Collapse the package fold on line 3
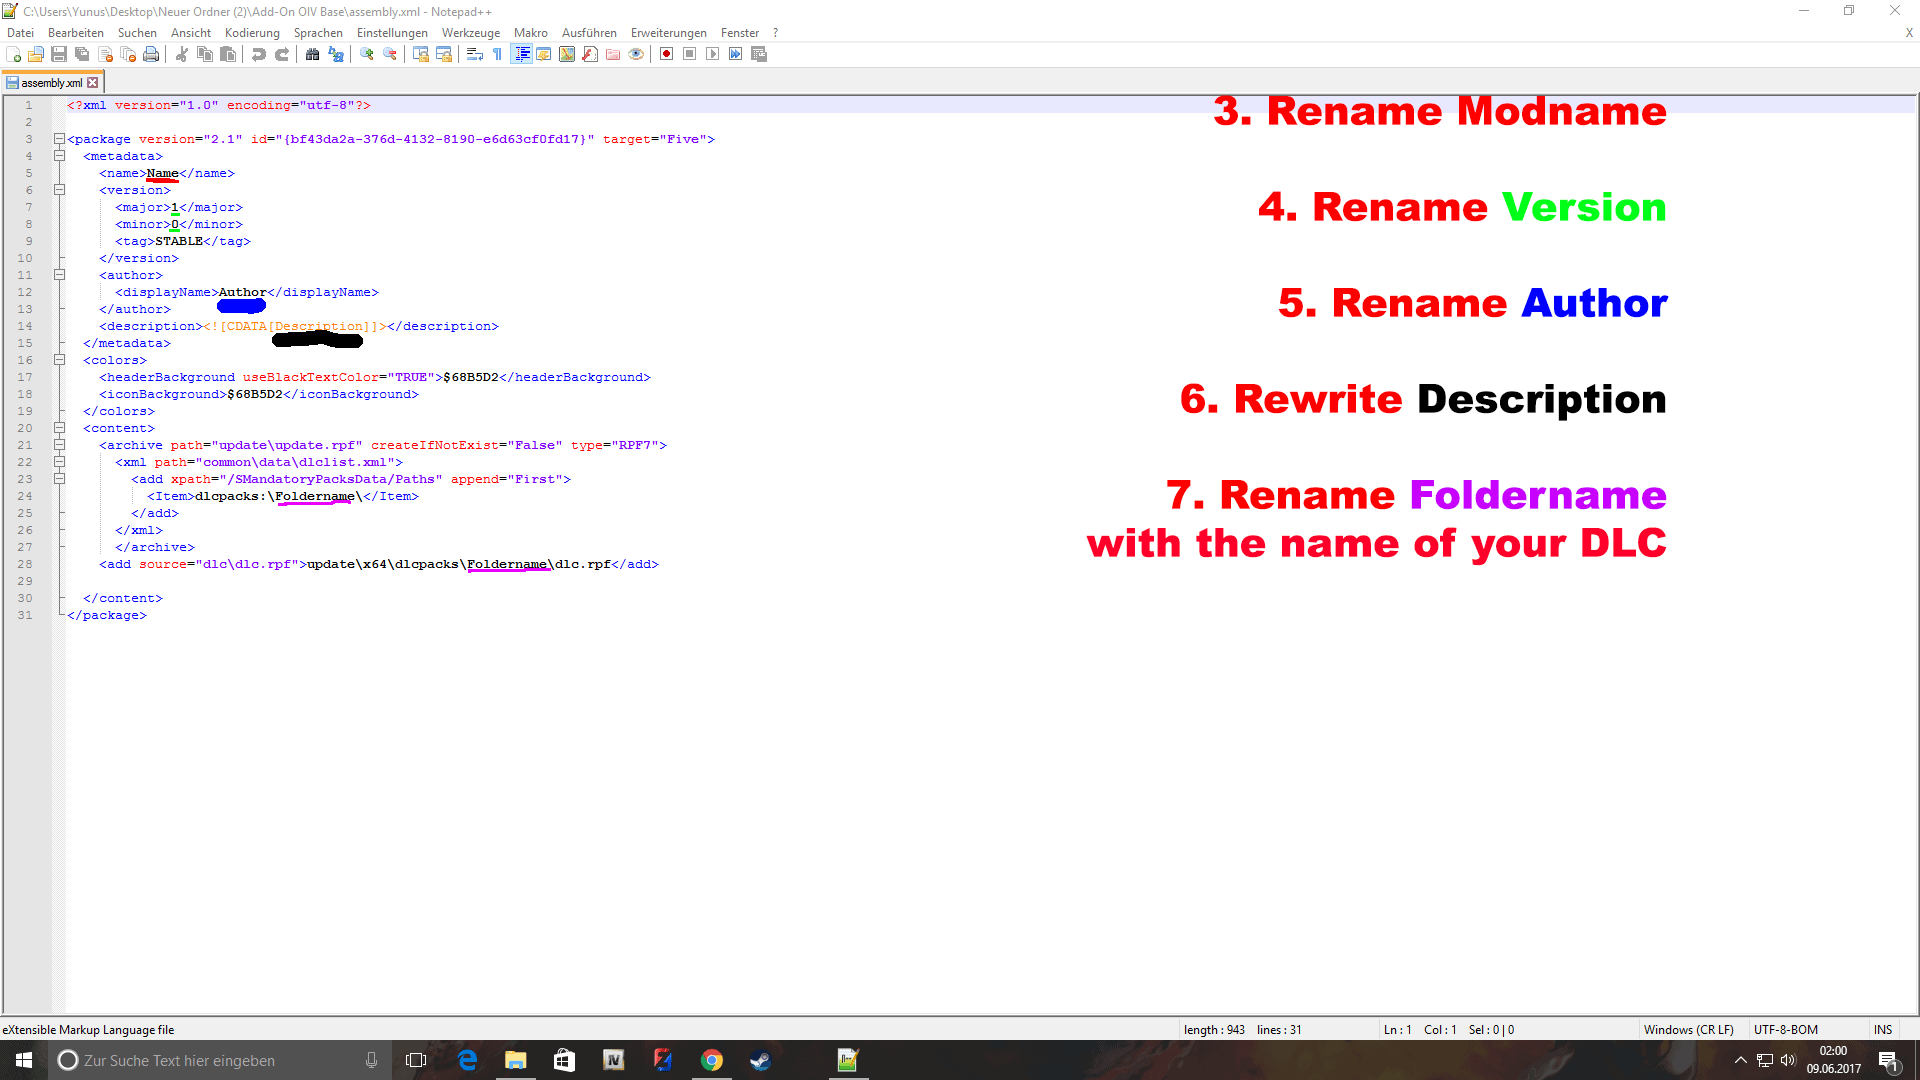Screen dimensions: 1920x1080 (59, 139)
